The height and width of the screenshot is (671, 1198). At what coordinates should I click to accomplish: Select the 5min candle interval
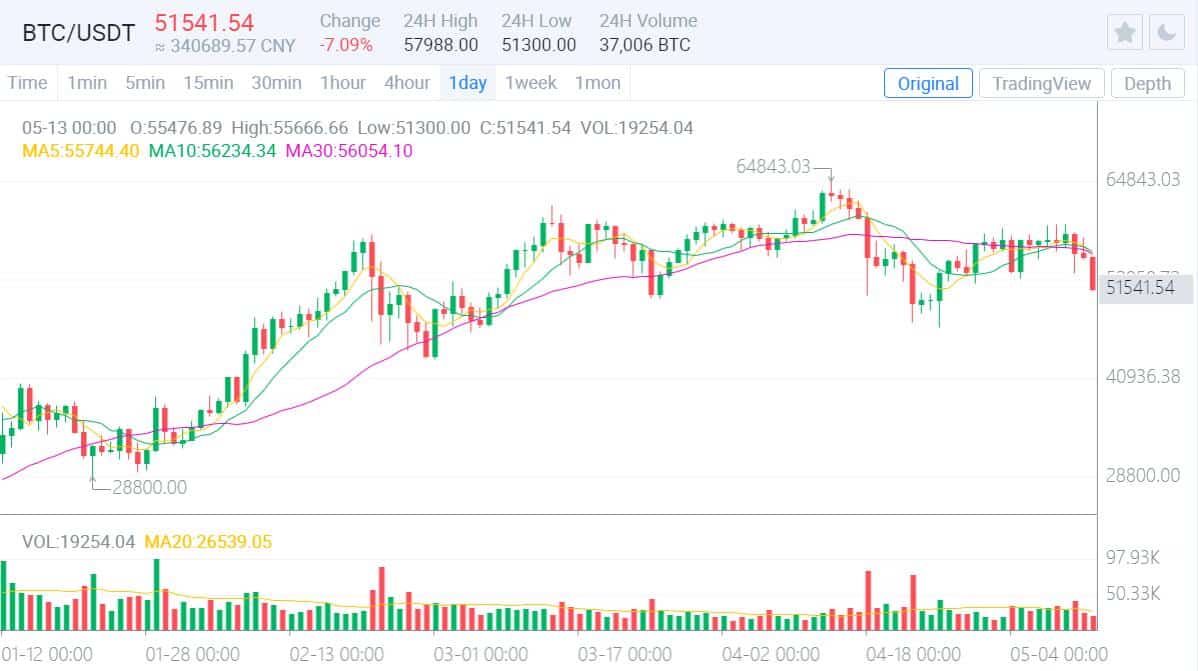tap(145, 83)
